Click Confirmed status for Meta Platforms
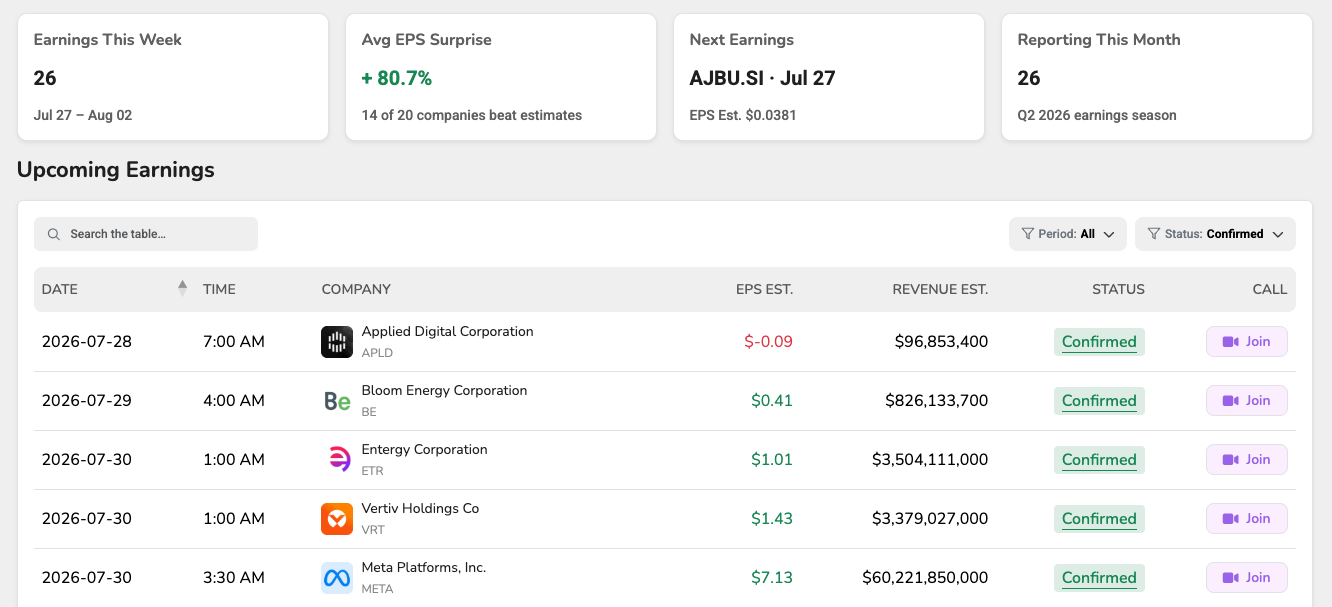The image size is (1332, 607). pyautogui.click(x=1099, y=578)
